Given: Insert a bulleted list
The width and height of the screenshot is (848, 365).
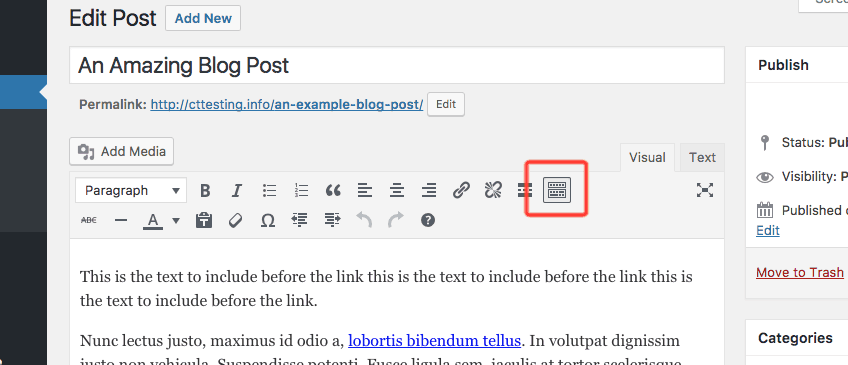Looking at the screenshot, I should pyautogui.click(x=269, y=190).
